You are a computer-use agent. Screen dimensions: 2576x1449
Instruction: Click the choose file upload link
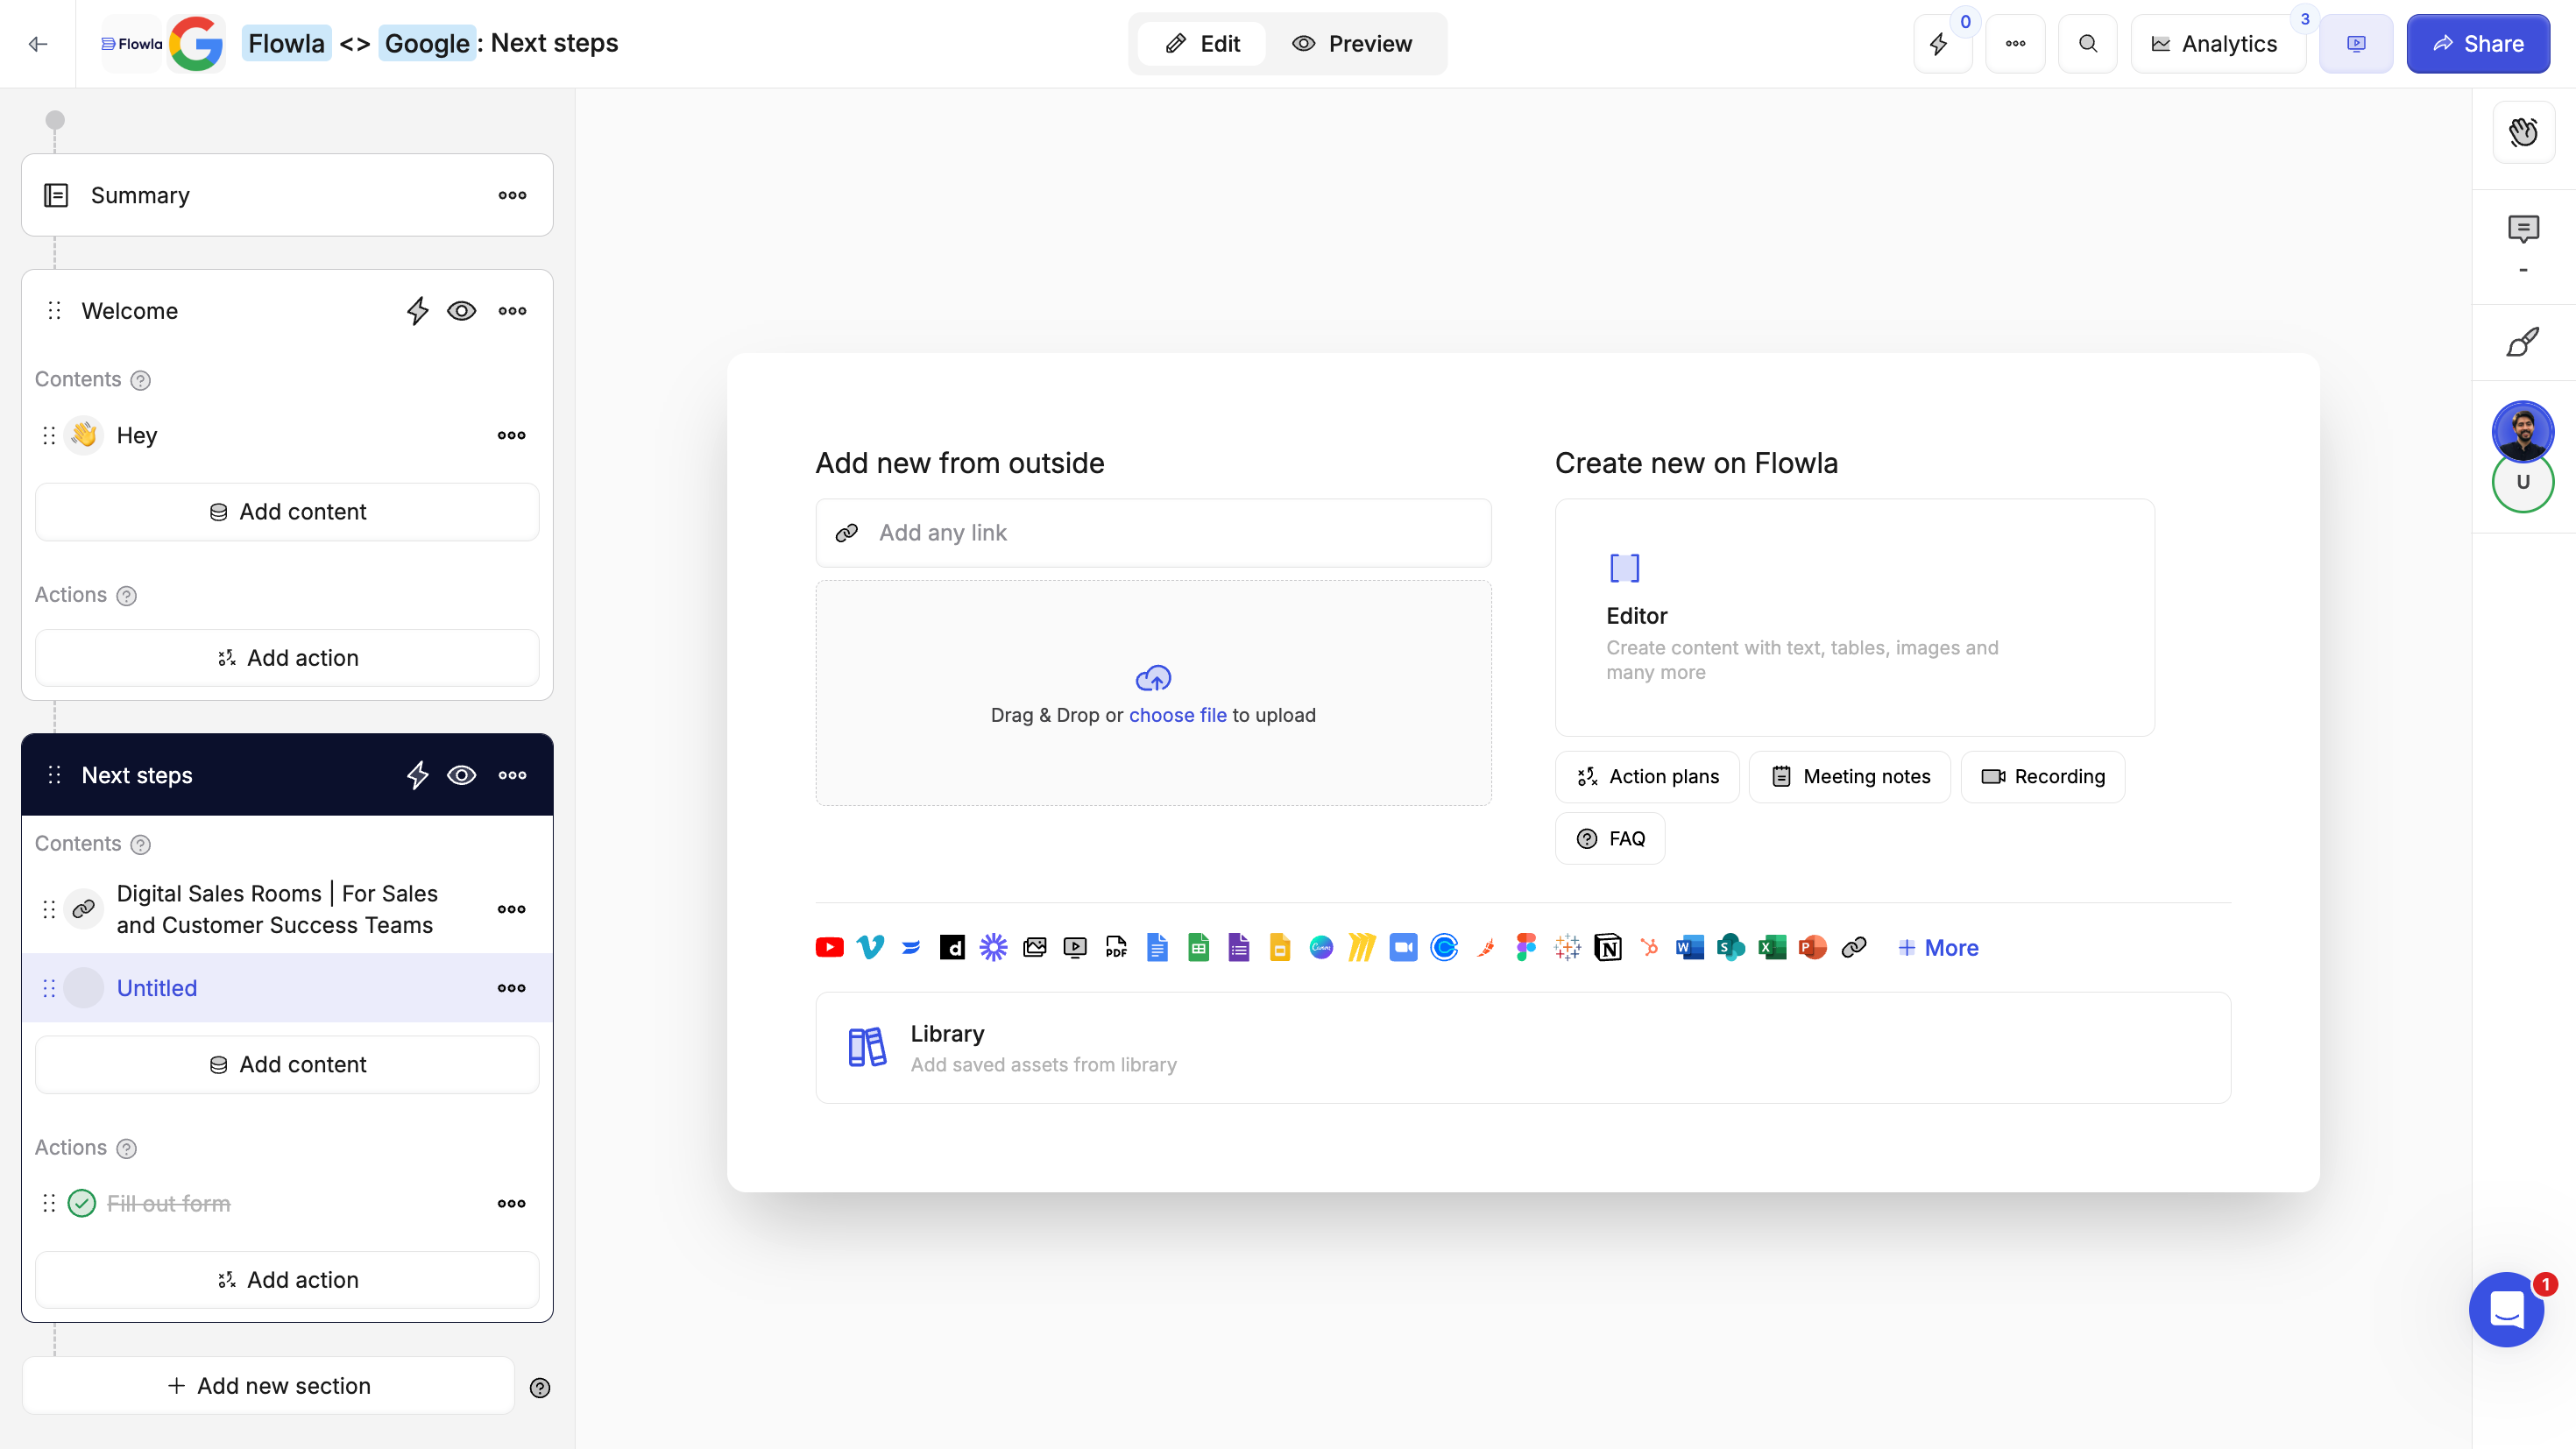(1177, 715)
